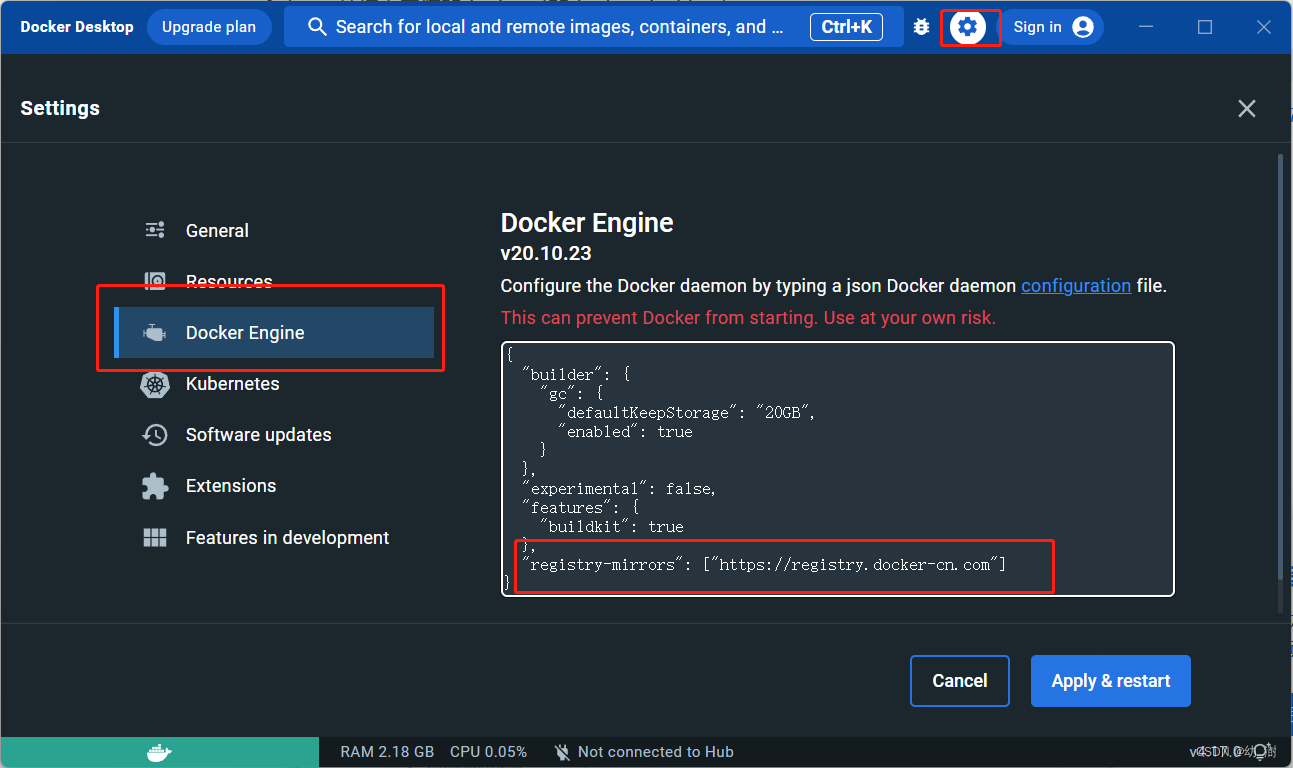Click the Docker Engine heading

click(587, 222)
